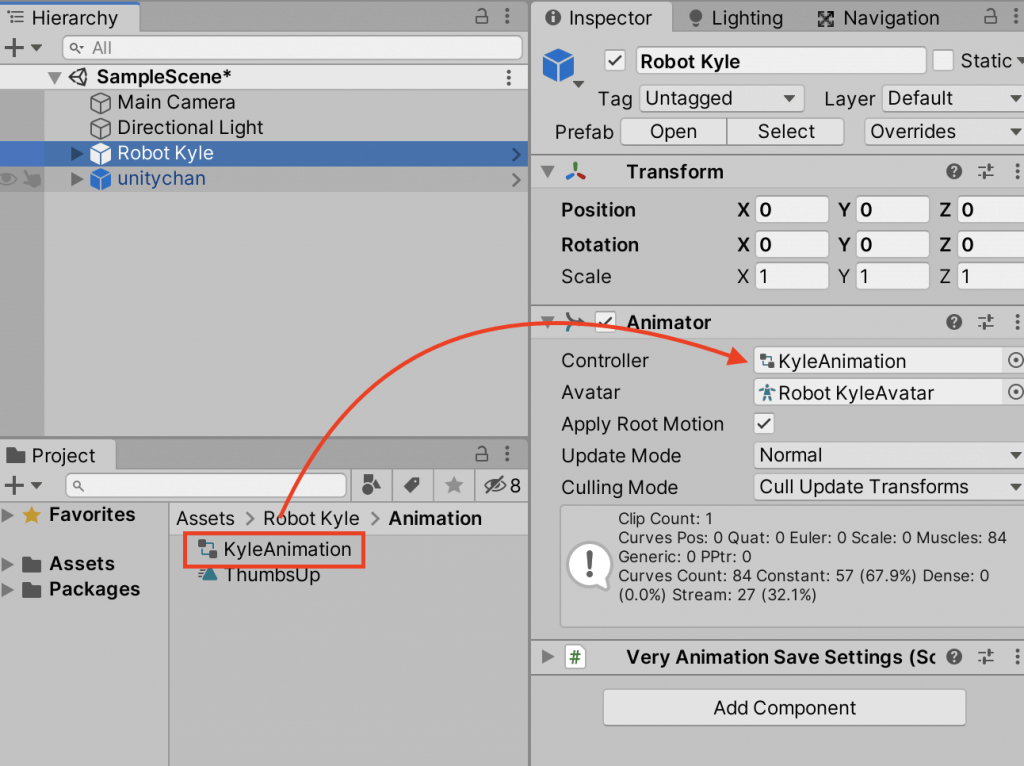Expand the unitychan object

click(x=76, y=179)
